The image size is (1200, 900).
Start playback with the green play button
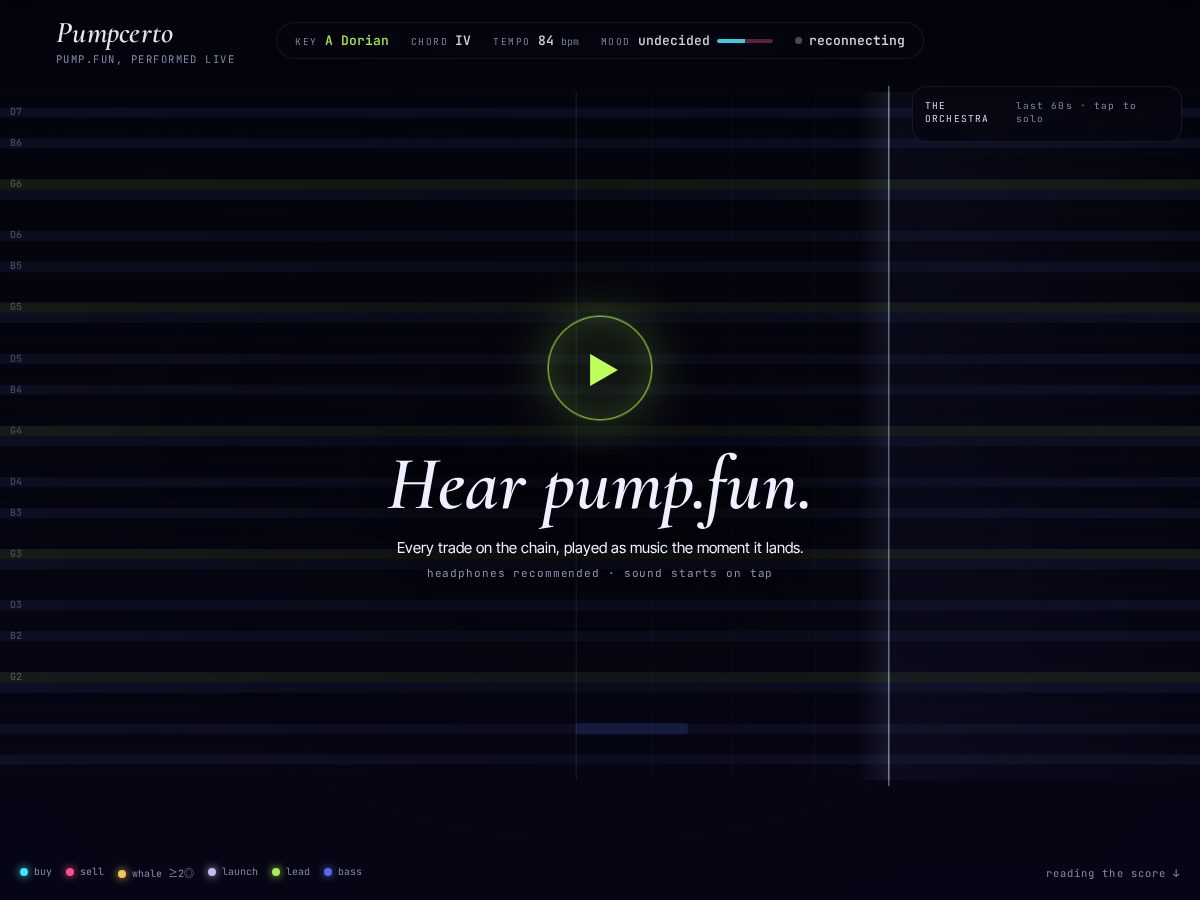[x=600, y=368]
